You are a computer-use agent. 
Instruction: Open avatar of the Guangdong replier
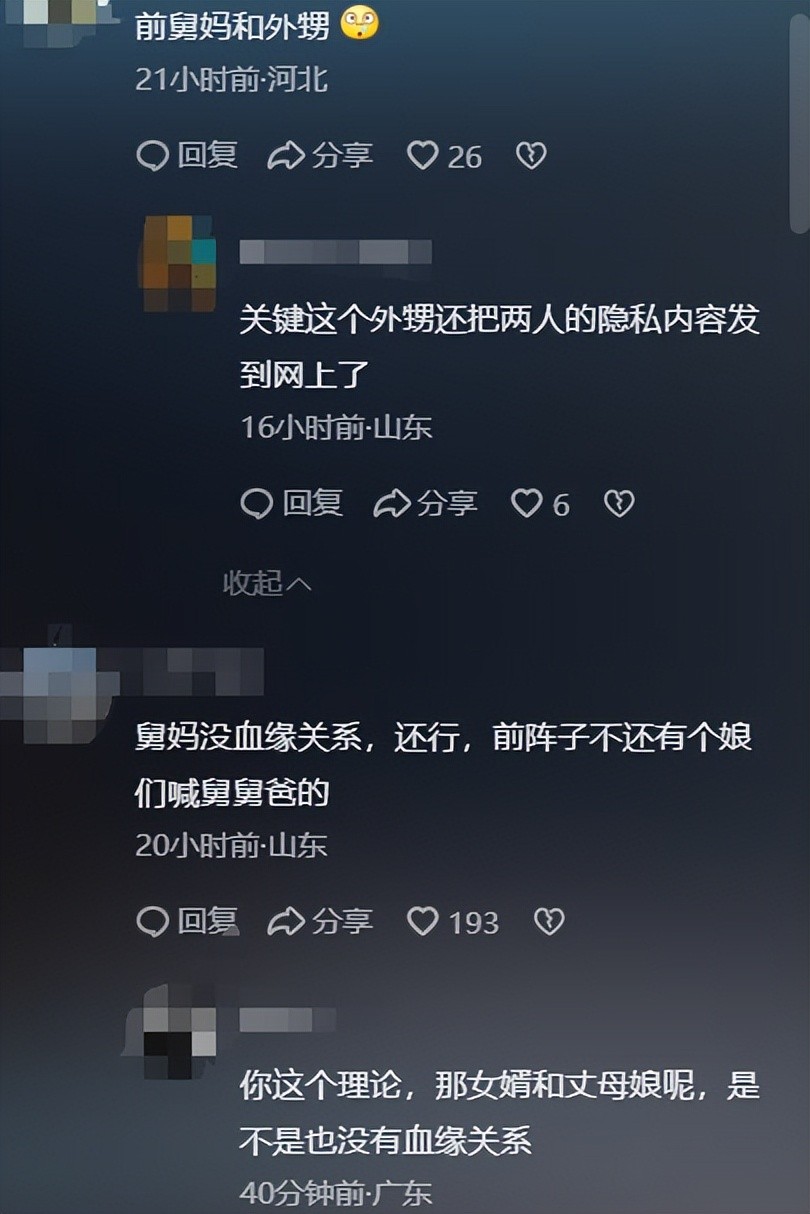pyautogui.click(x=180, y=1030)
